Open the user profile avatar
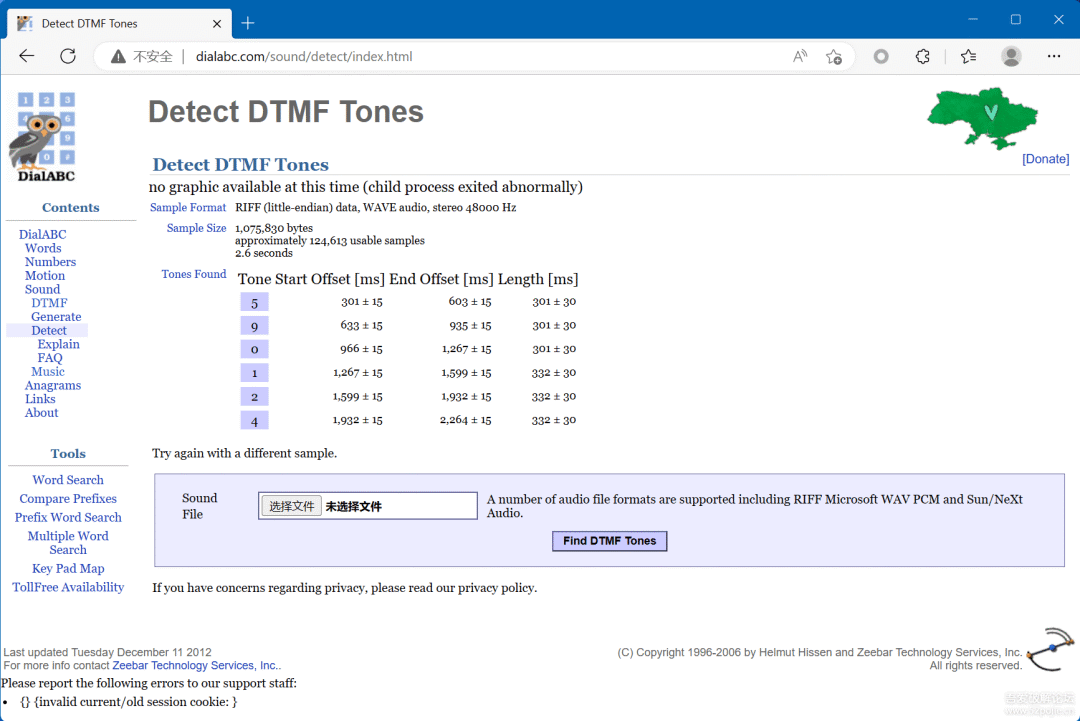Image resolution: width=1080 pixels, height=721 pixels. (1011, 56)
